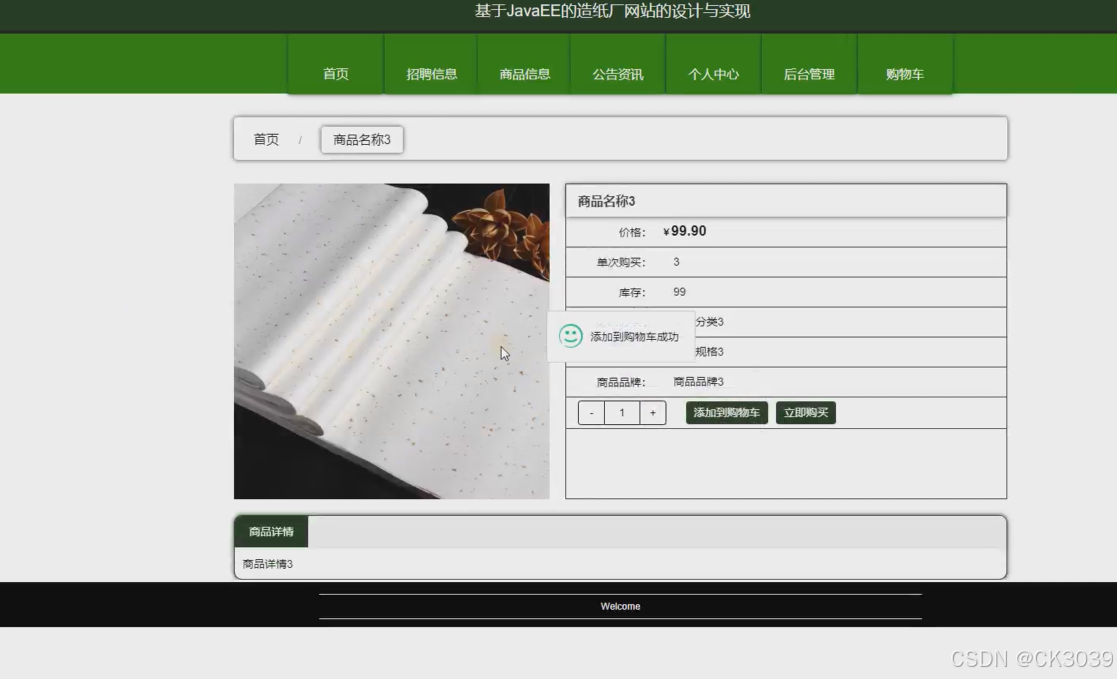
Task: Open the 首页 navigation menu item
Action: (x=336, y=74)
